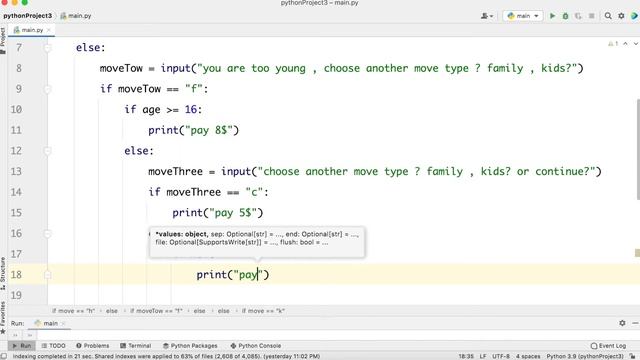Collapse the else block at line 12

pyautogui.click(x=47, y=151)
